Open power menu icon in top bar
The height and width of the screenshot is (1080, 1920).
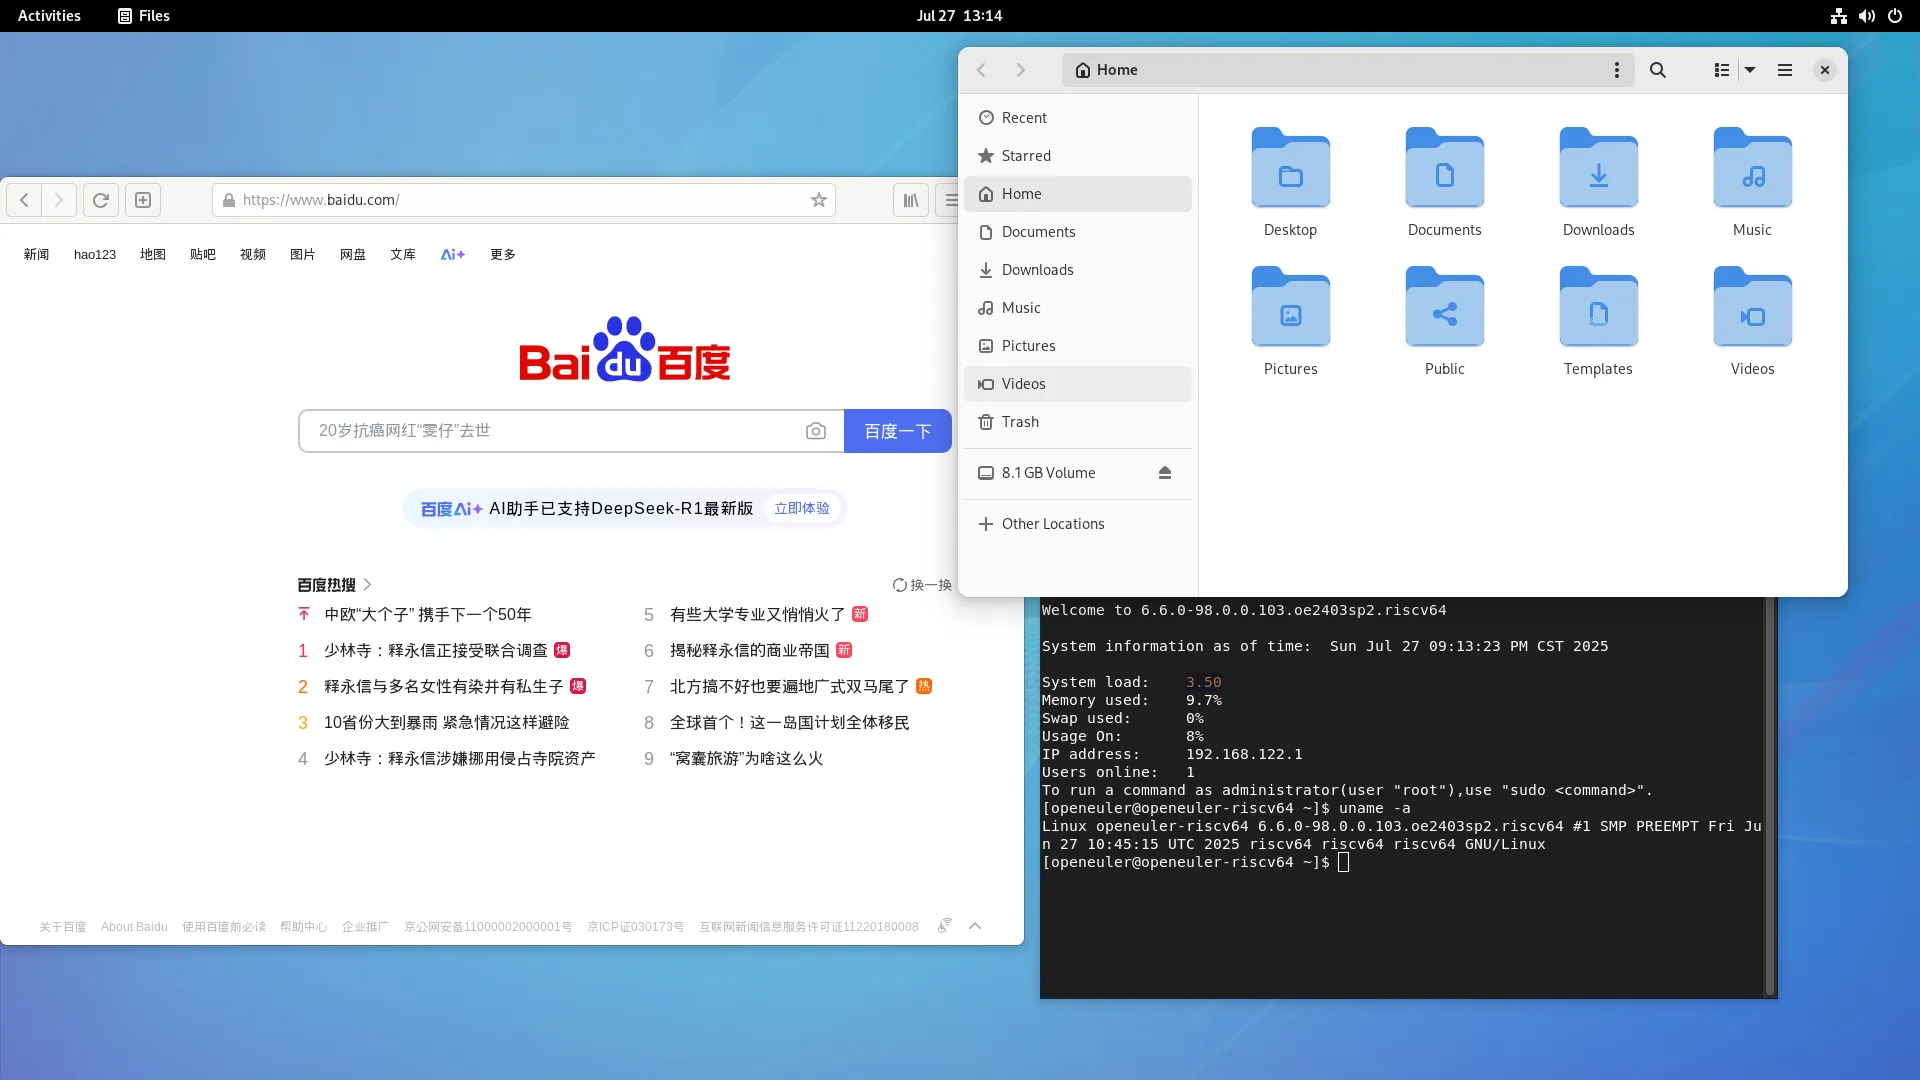(1894, 16)
